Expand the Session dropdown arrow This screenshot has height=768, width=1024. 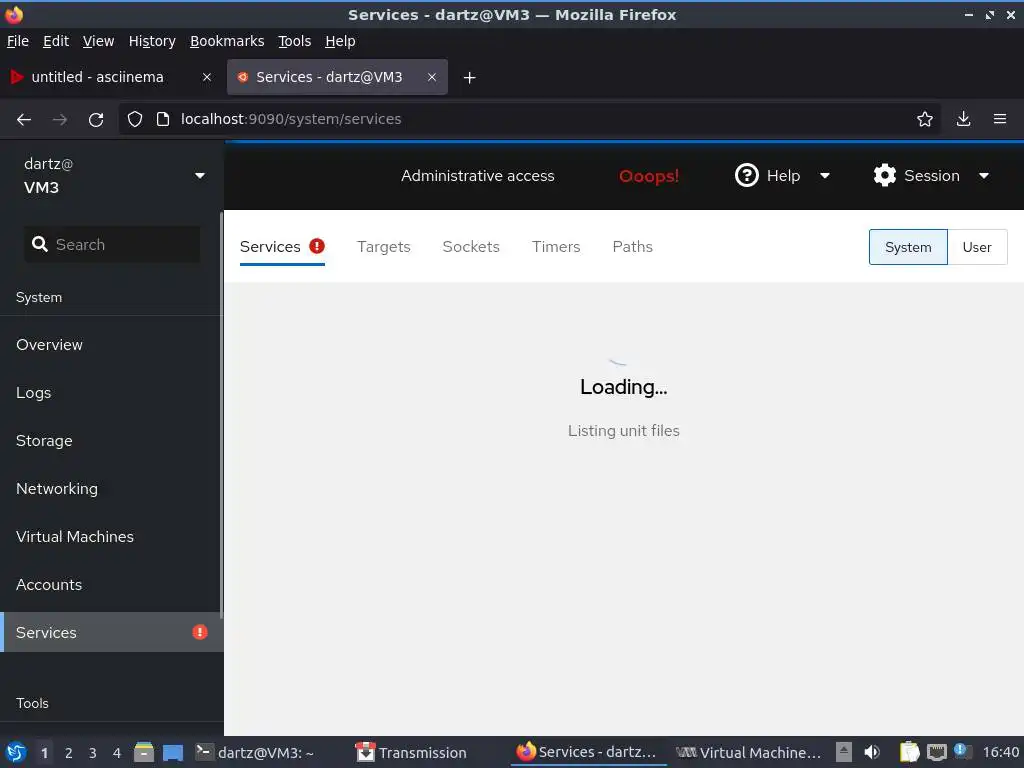[x=984, y=176]
